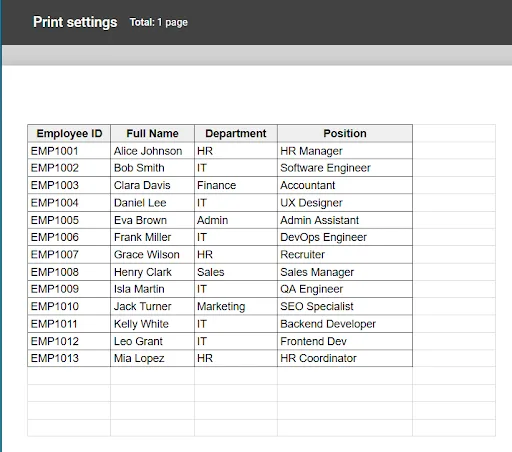Viewport: 512px width, 452px height.
Task: Click the Print settings title
Action: [75, 22]
